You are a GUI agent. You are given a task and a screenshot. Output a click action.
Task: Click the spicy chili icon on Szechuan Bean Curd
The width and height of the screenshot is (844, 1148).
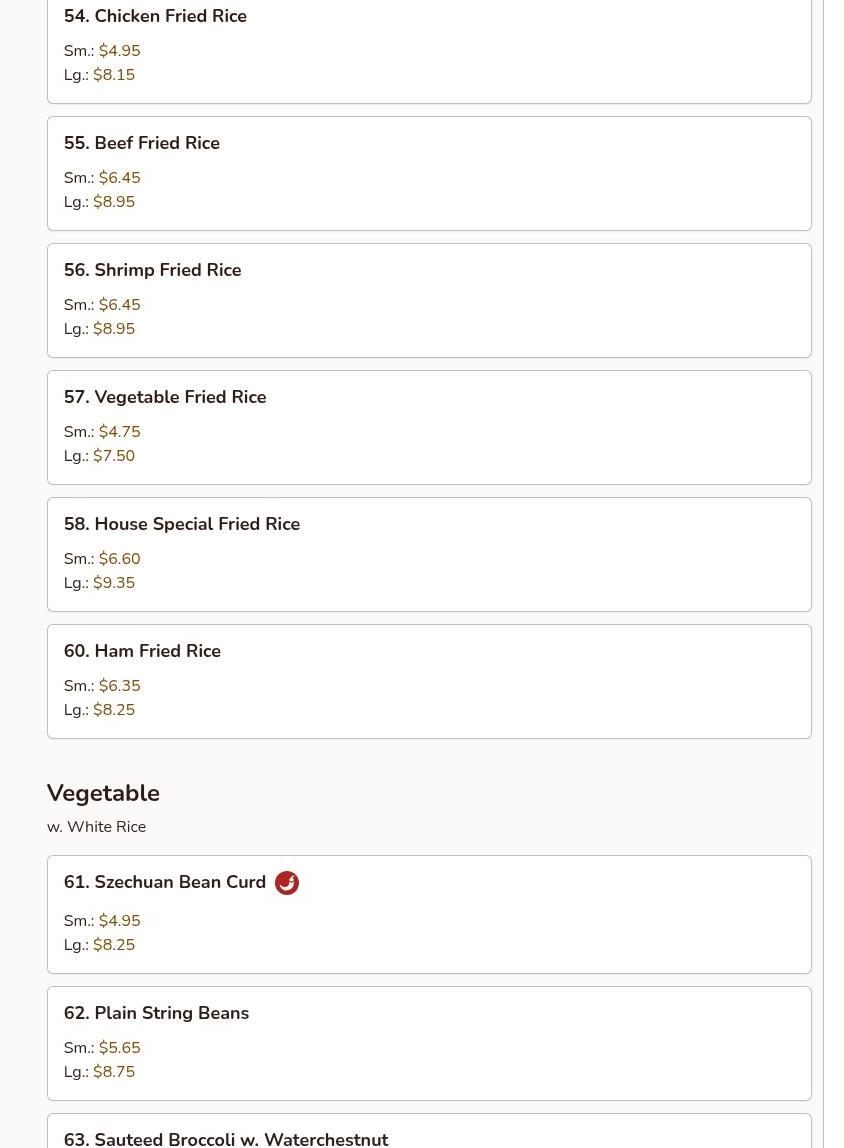pyautogui.click(x=286, y=883)
